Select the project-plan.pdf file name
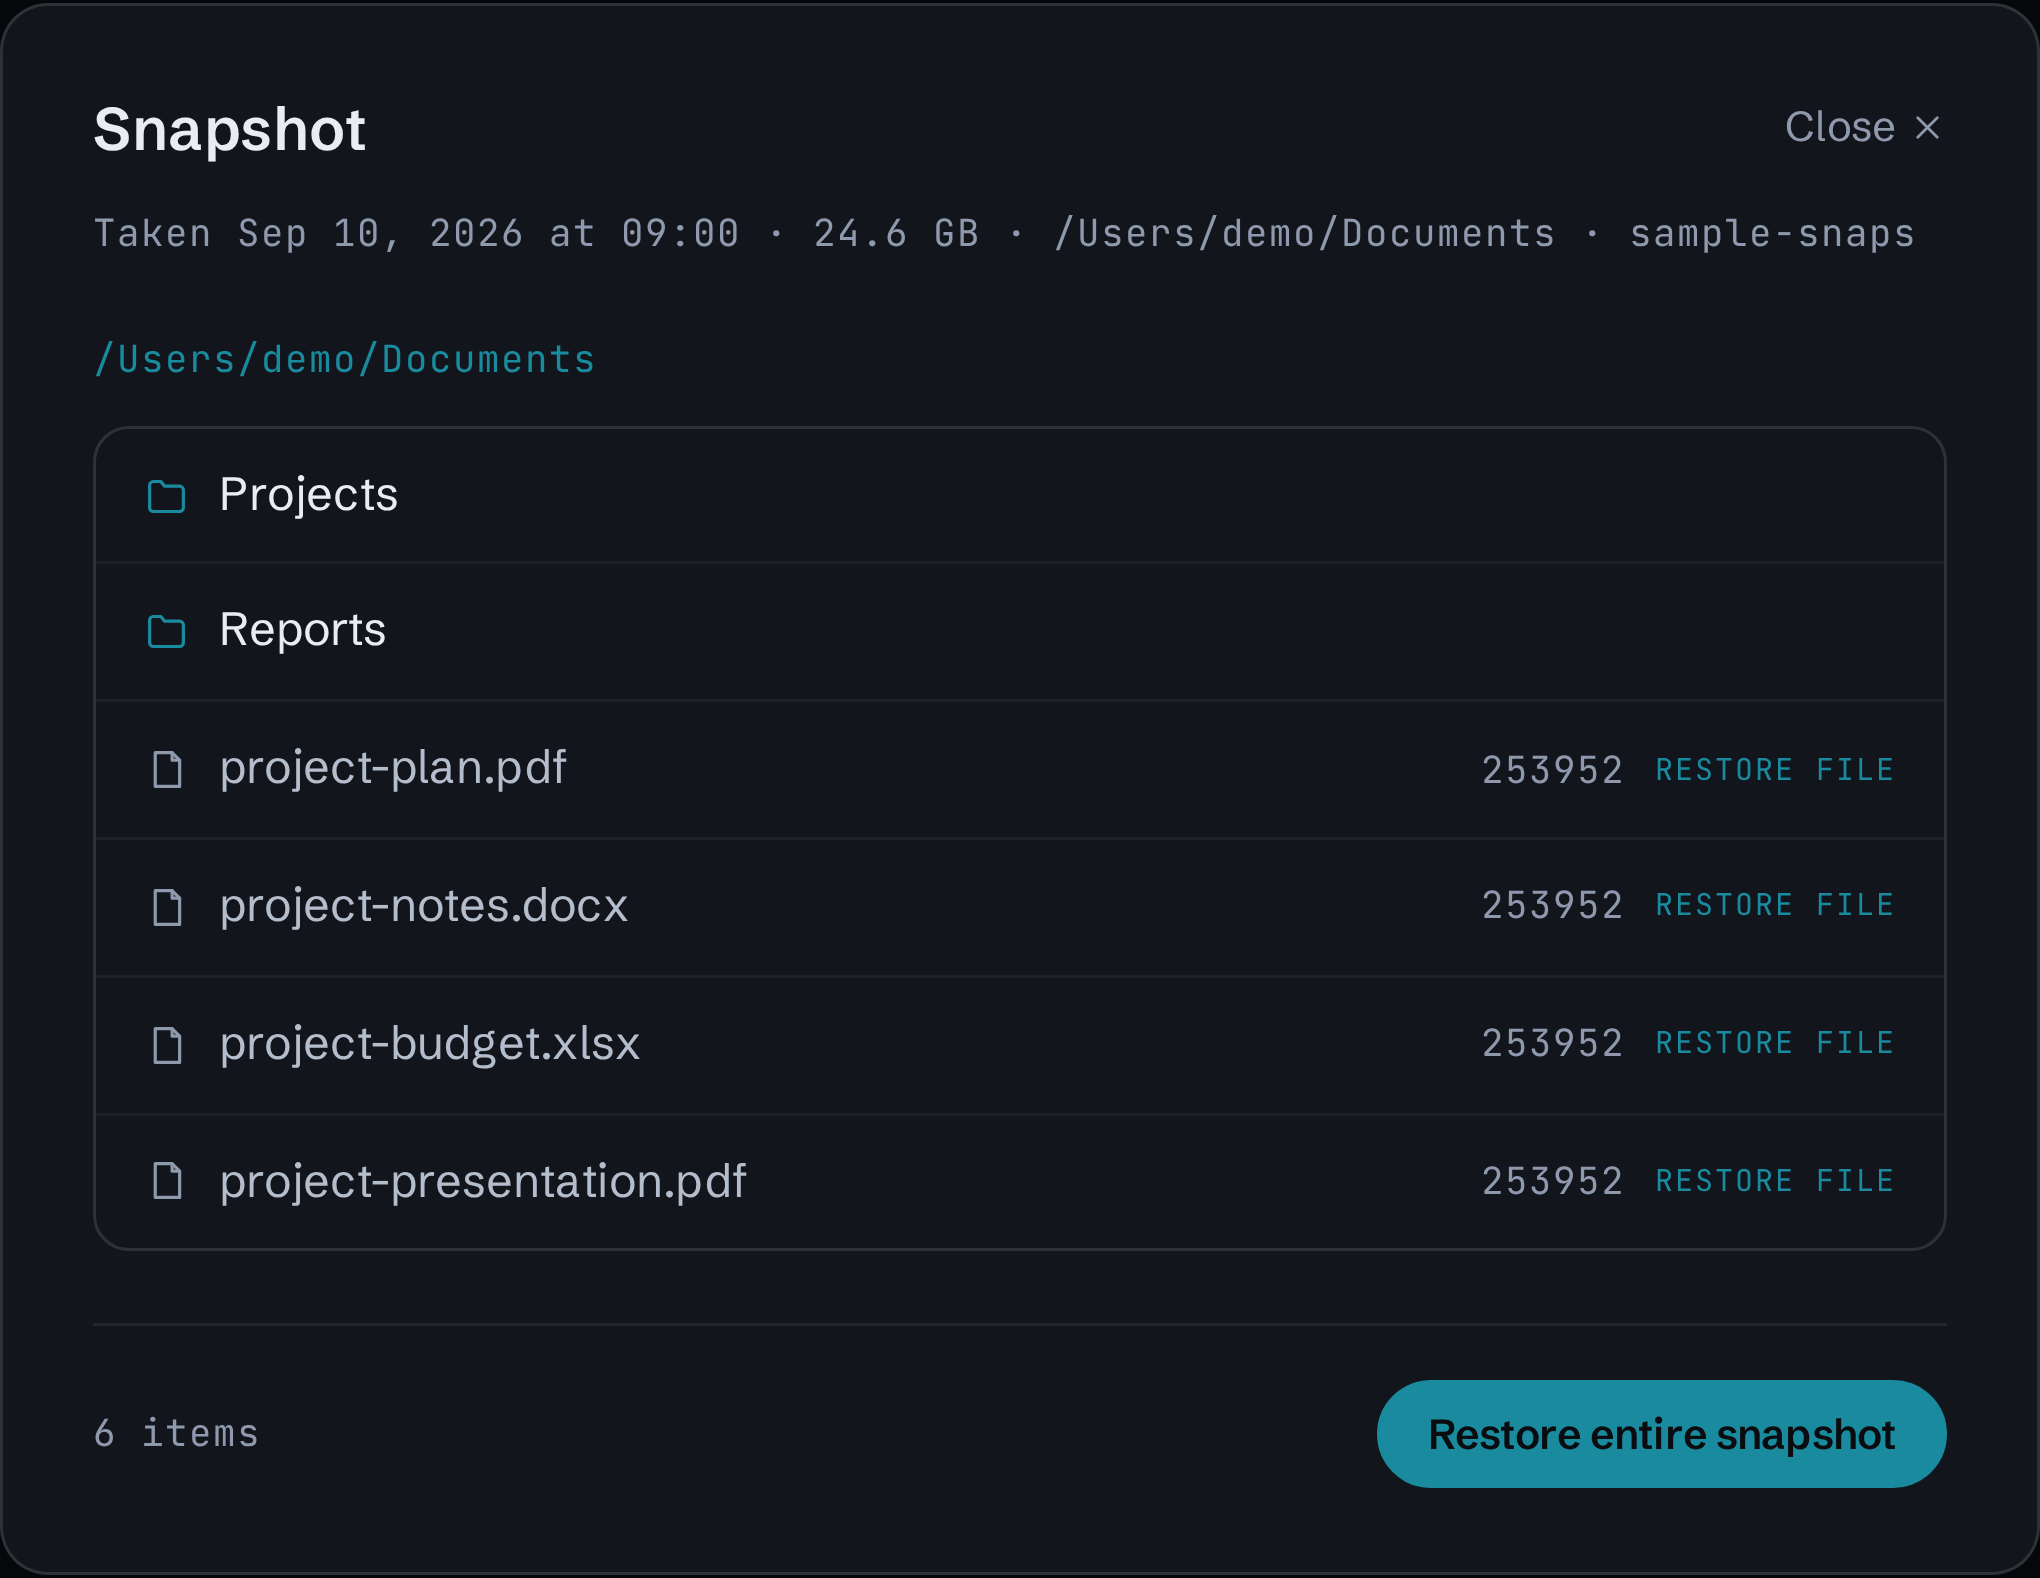Image resolution: width=2040 pixels, height=1578 pixels. pyautogui.click(x=393, y=768)
